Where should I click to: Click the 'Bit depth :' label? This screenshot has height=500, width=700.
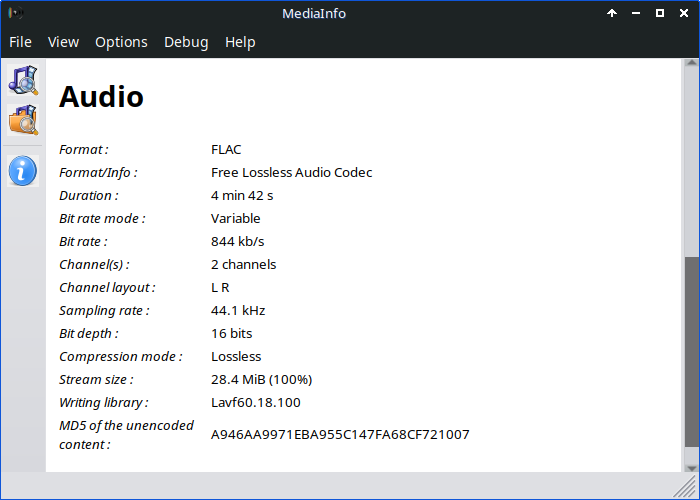coord(89,333)
